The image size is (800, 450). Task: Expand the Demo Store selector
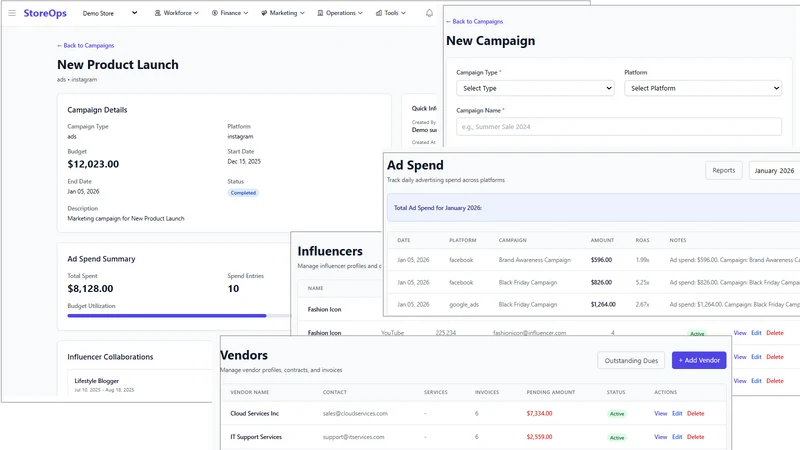pos(110,13)
